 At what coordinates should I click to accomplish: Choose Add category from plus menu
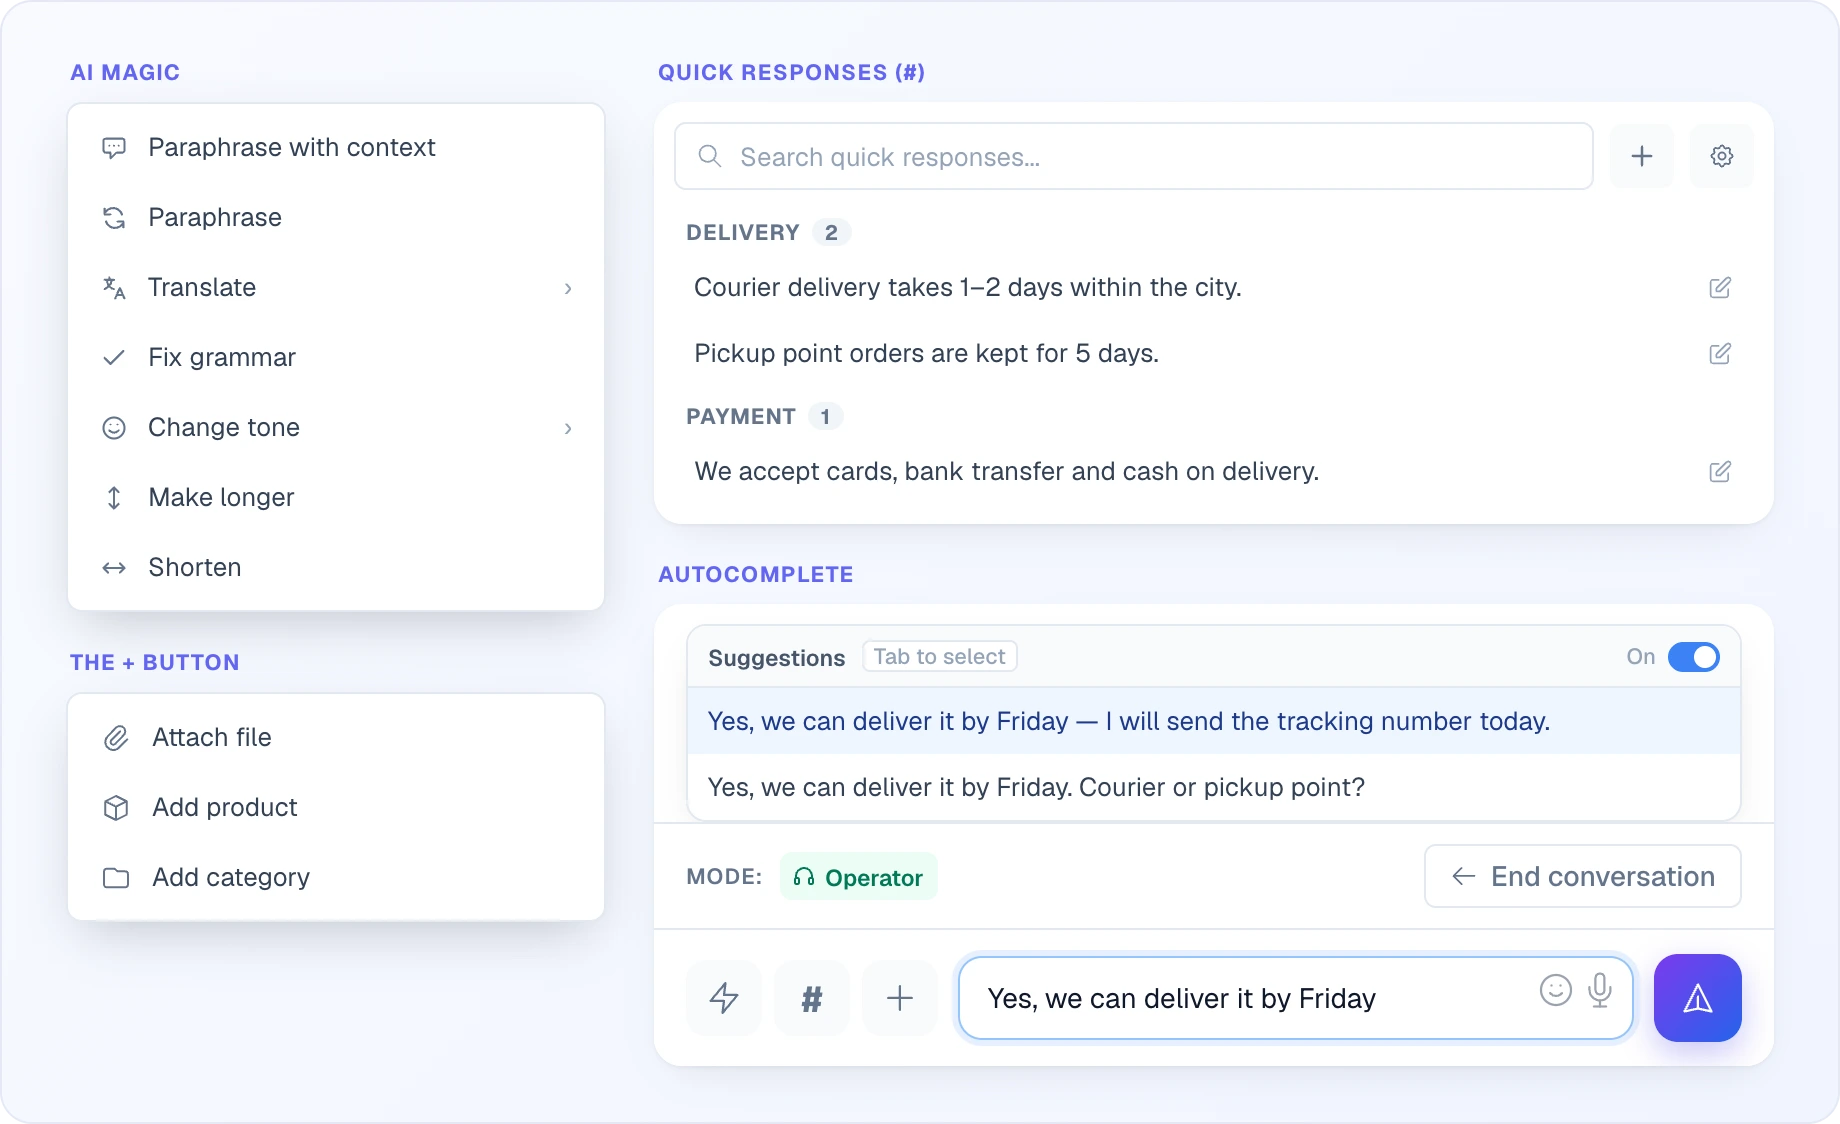[x=336, y=878]
